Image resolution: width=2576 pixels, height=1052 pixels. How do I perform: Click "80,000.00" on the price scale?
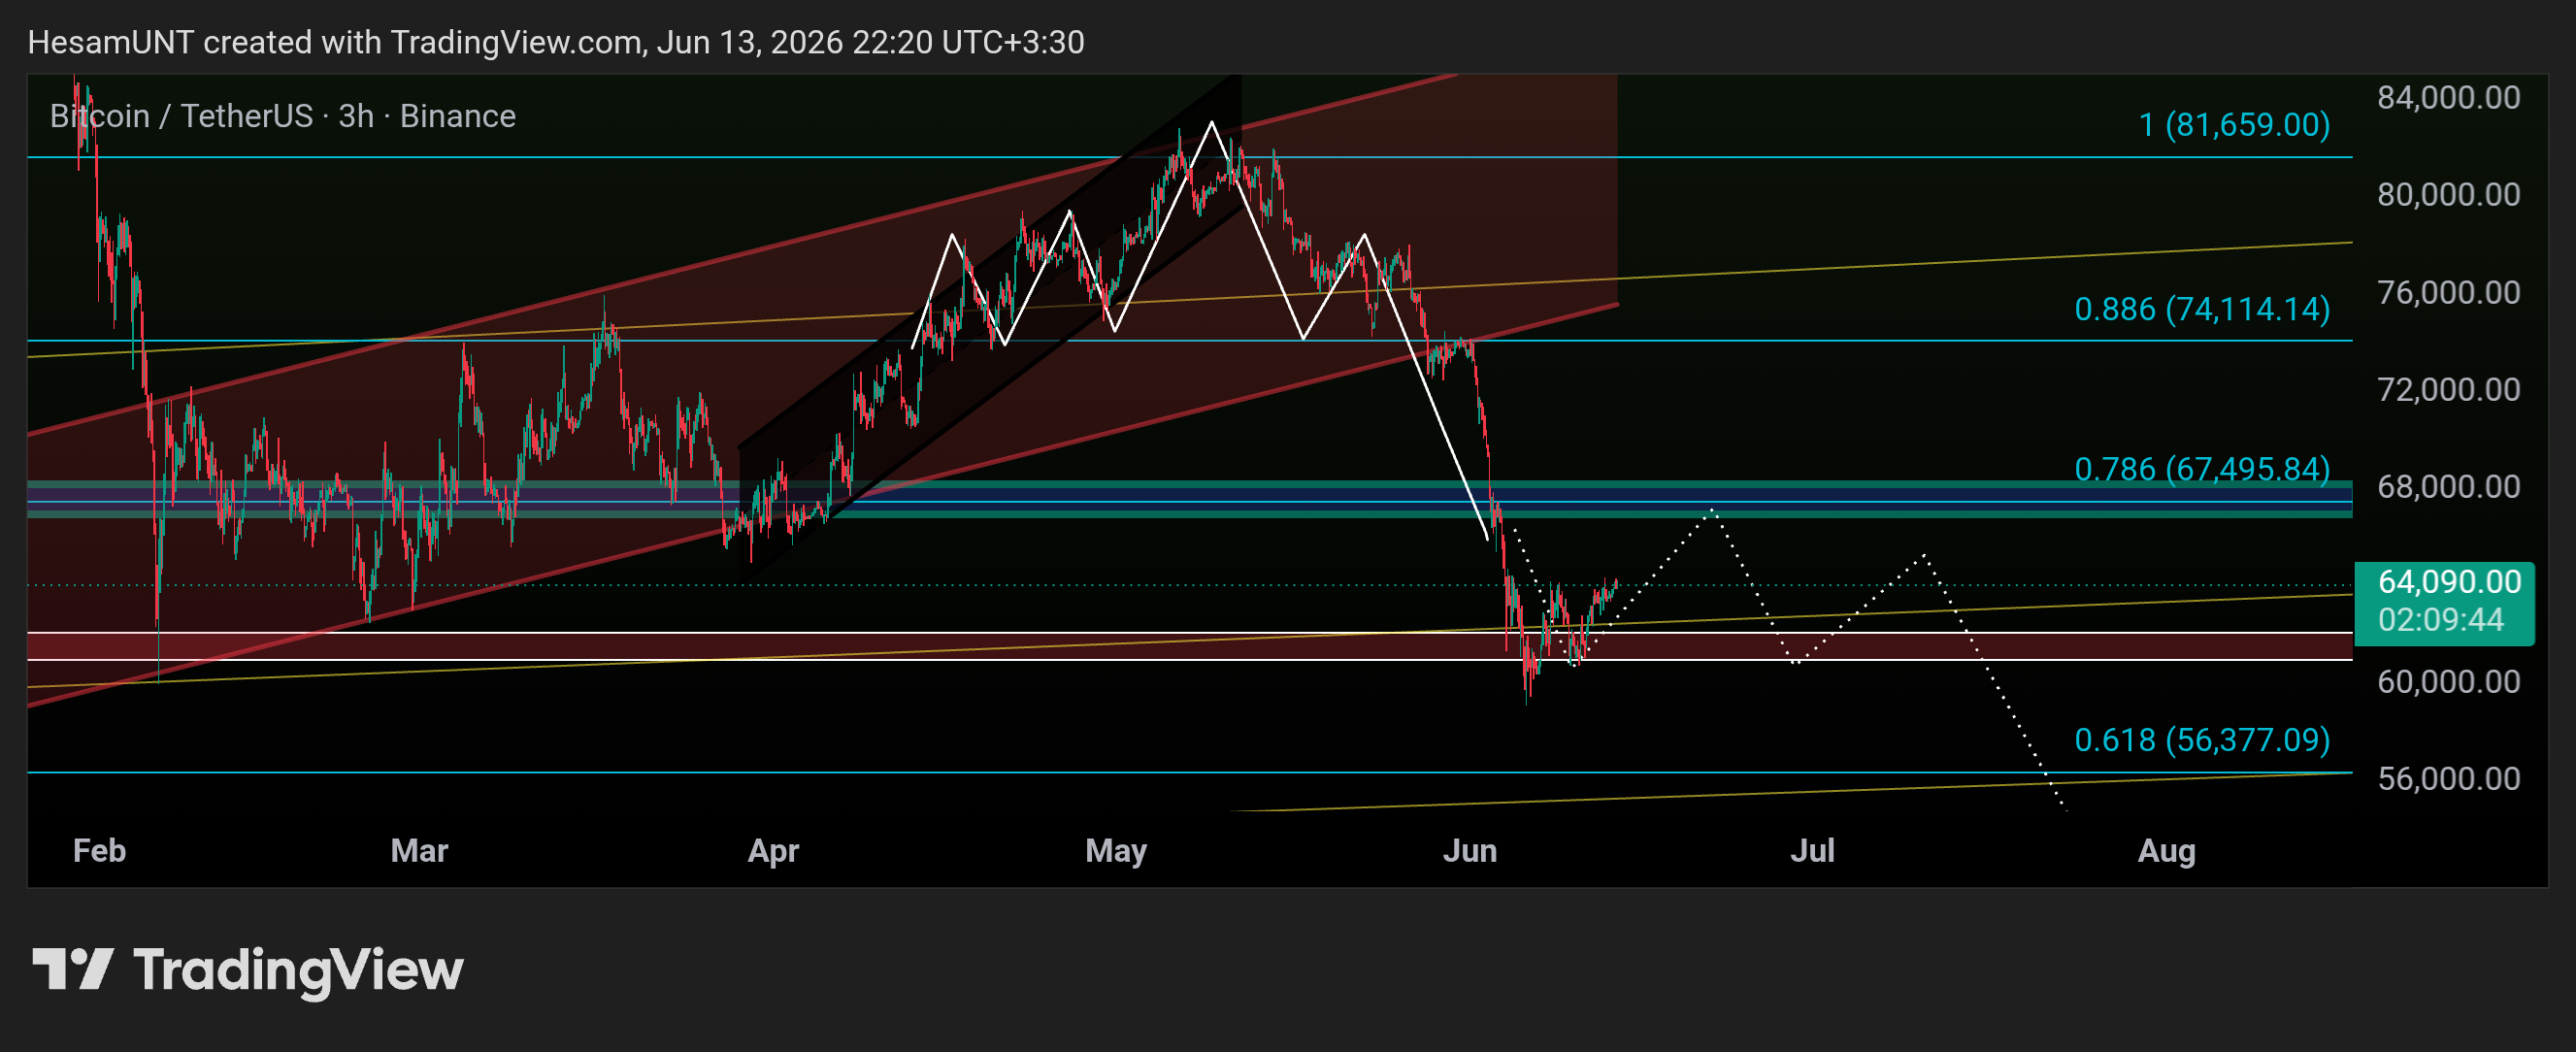click(2449, 194)
